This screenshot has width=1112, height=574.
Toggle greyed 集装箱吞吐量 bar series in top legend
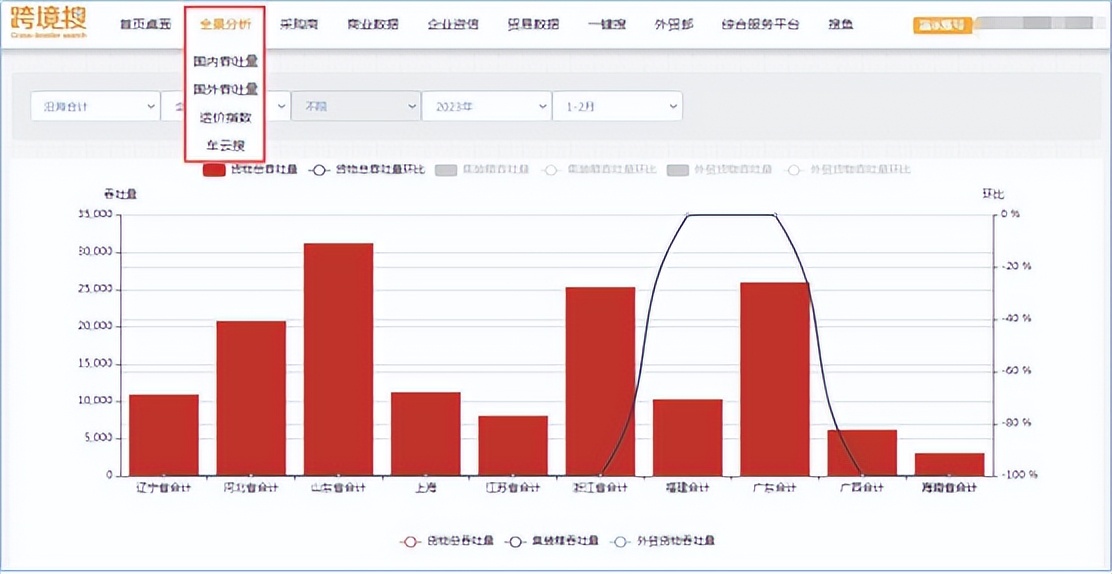click(x=482, y=170)
